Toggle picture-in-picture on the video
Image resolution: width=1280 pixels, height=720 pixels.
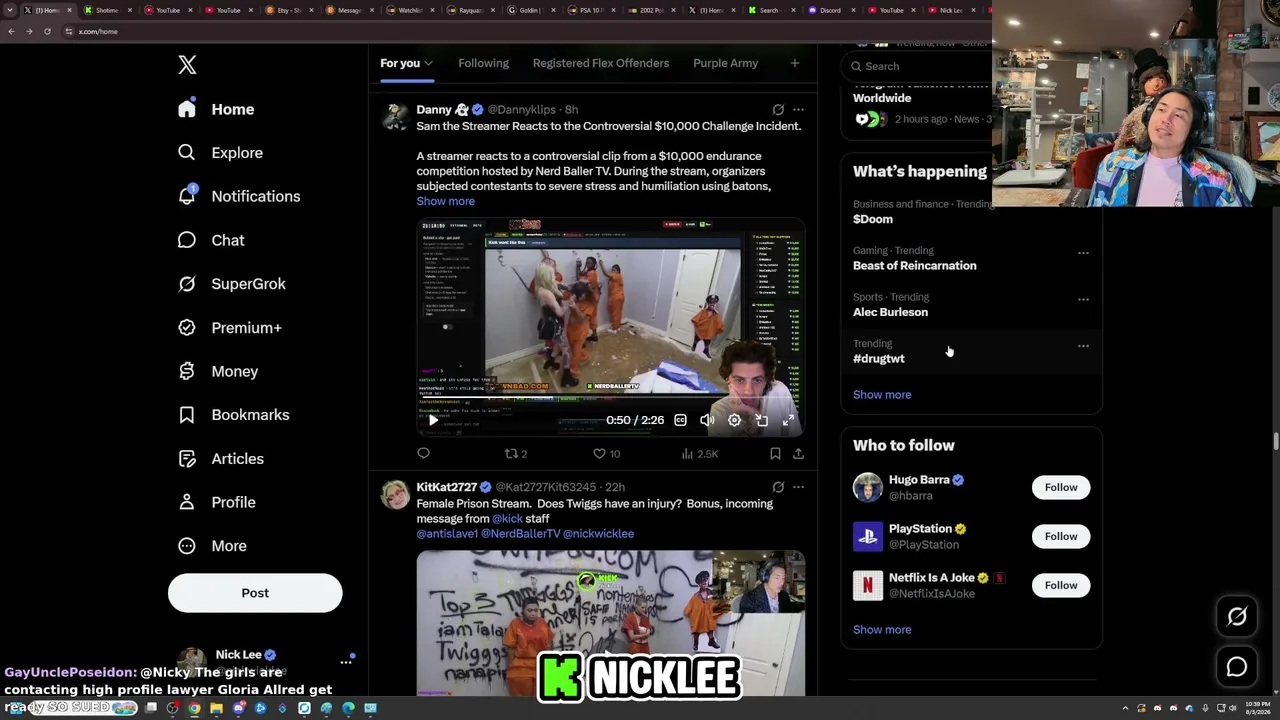tap(761, 421)
